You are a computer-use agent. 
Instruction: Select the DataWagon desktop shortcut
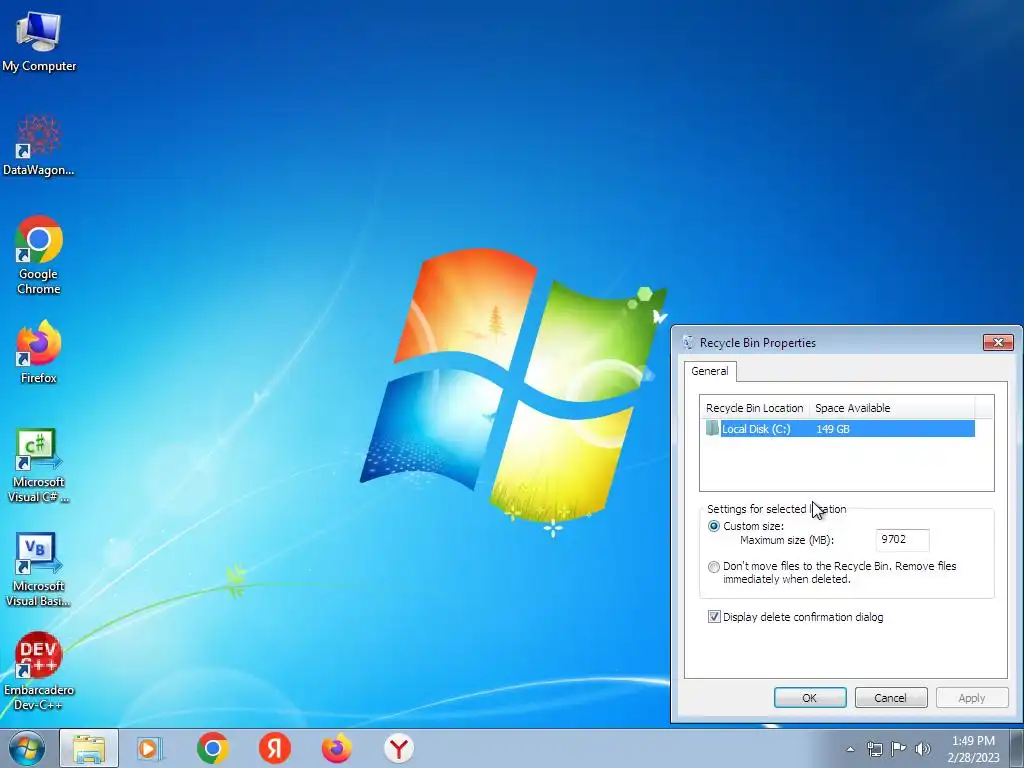39,145
